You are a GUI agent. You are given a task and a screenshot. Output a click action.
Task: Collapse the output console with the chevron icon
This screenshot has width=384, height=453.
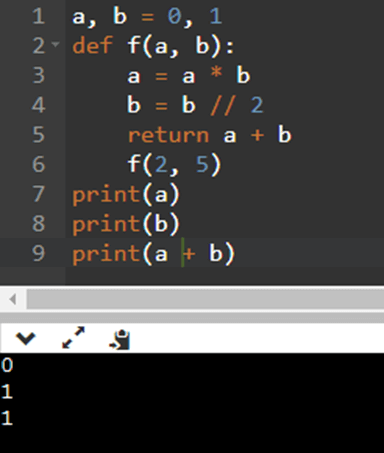tap(25, 338)
